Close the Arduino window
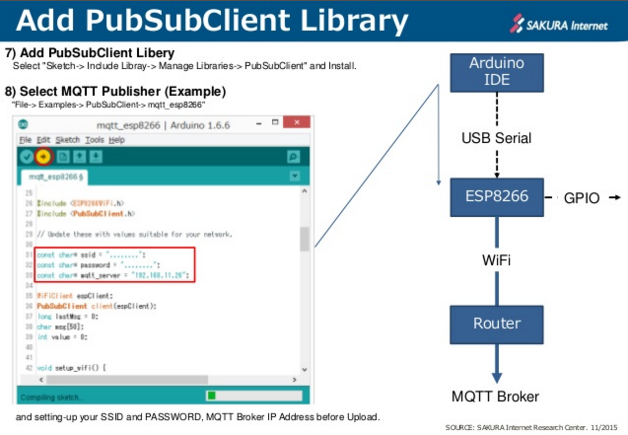The height and width of the screenshot is (435, 628). click(x=296, y=122)
